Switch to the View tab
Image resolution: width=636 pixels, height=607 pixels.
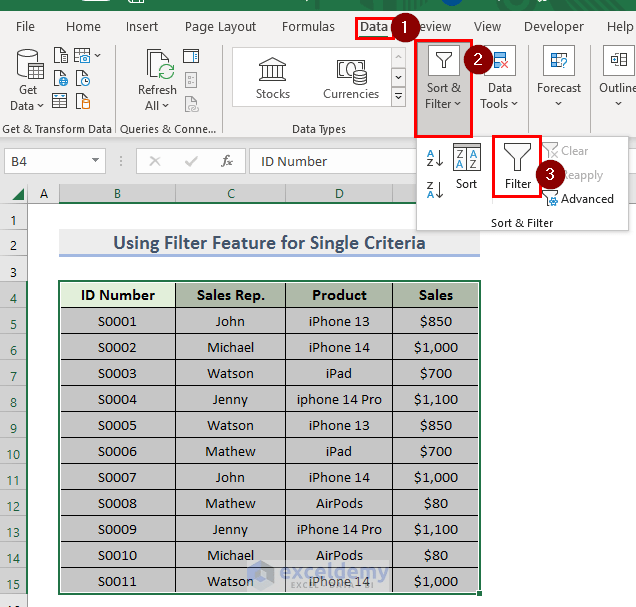(x=487, y=27)
